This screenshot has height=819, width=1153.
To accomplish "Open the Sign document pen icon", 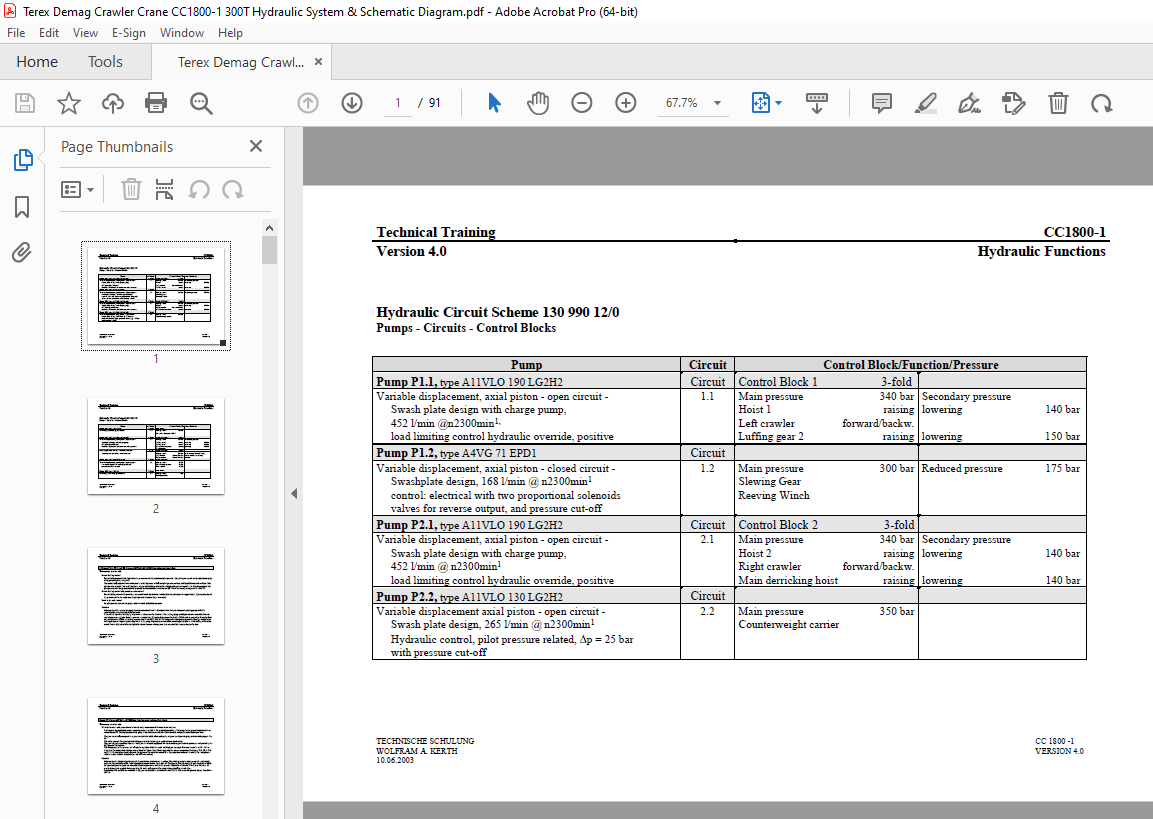I will coord(969,103).
